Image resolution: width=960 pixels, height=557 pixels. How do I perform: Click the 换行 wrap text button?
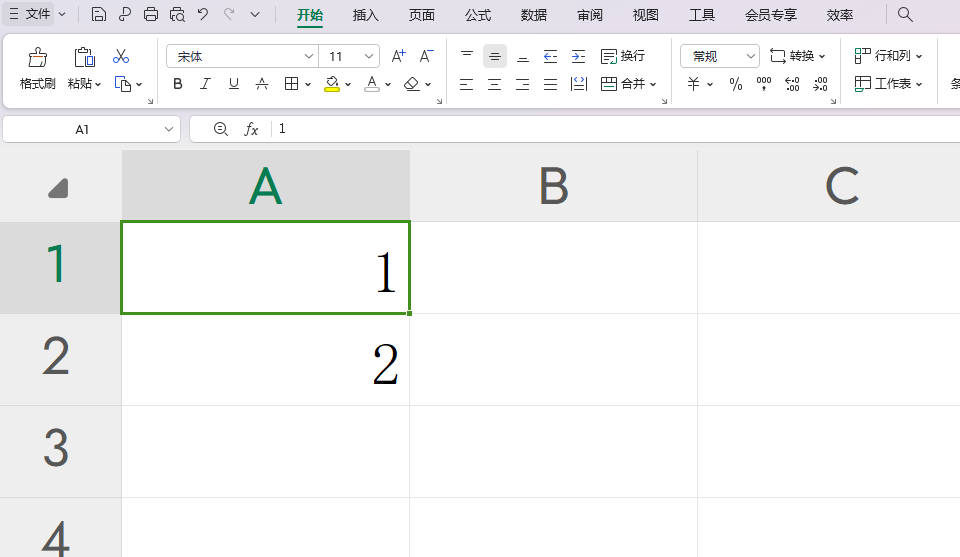tap(623, 56)
